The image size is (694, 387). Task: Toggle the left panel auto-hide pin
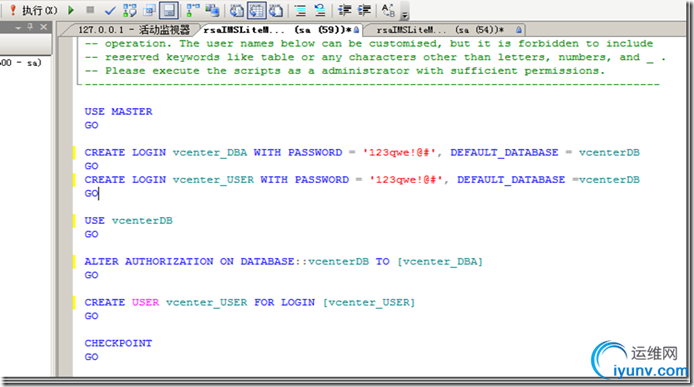(x=31, y=27)
